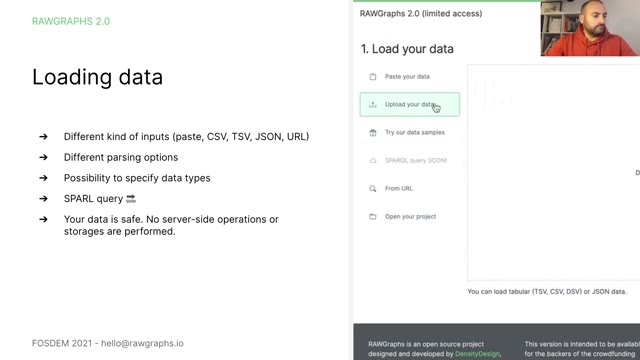Click the FOSDEM 2021 hello@rawgraphs.io footer text
Screen dimensions: 640x360
(108, 343)
